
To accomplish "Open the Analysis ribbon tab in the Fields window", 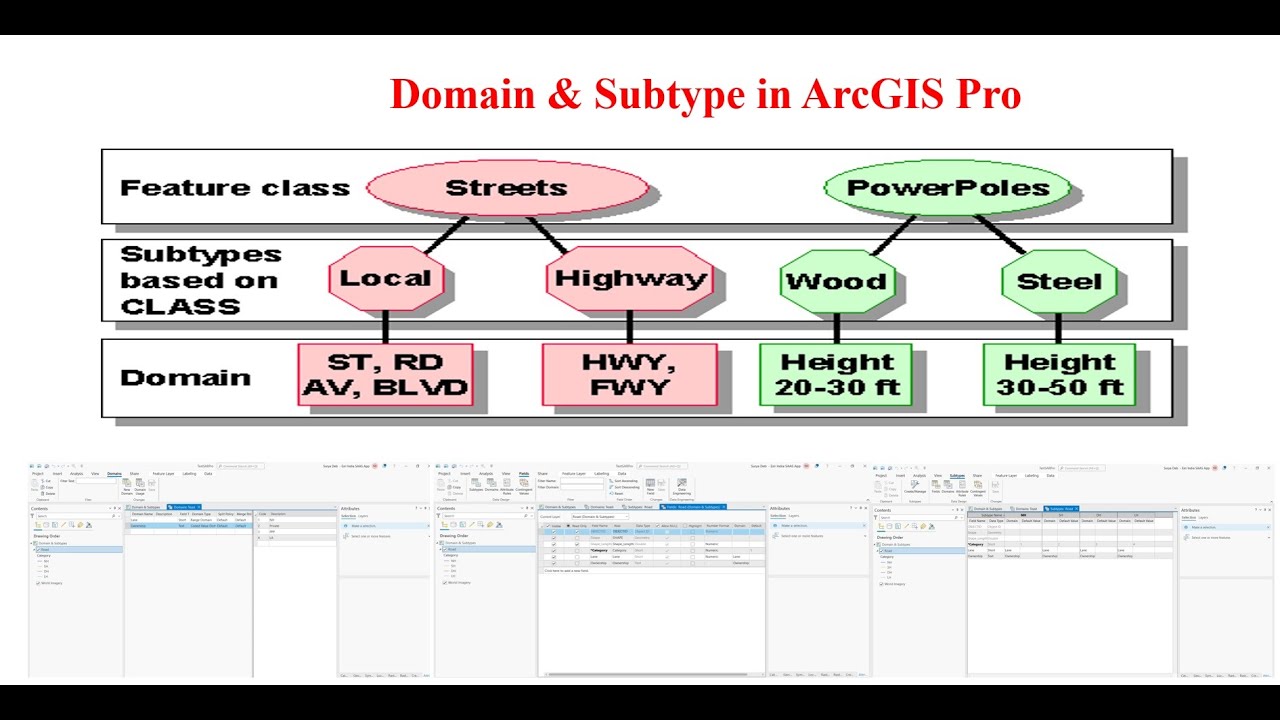I will point(488,474).
